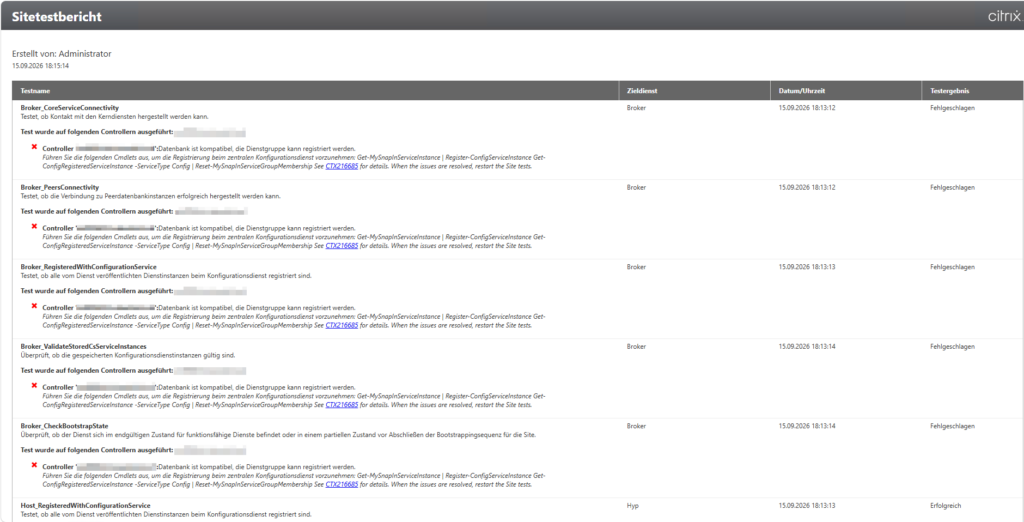1024x522 pixels.
Task: Open CTX216685 link in Broker_PeersConnectivity test
Action: coord(342,246)
